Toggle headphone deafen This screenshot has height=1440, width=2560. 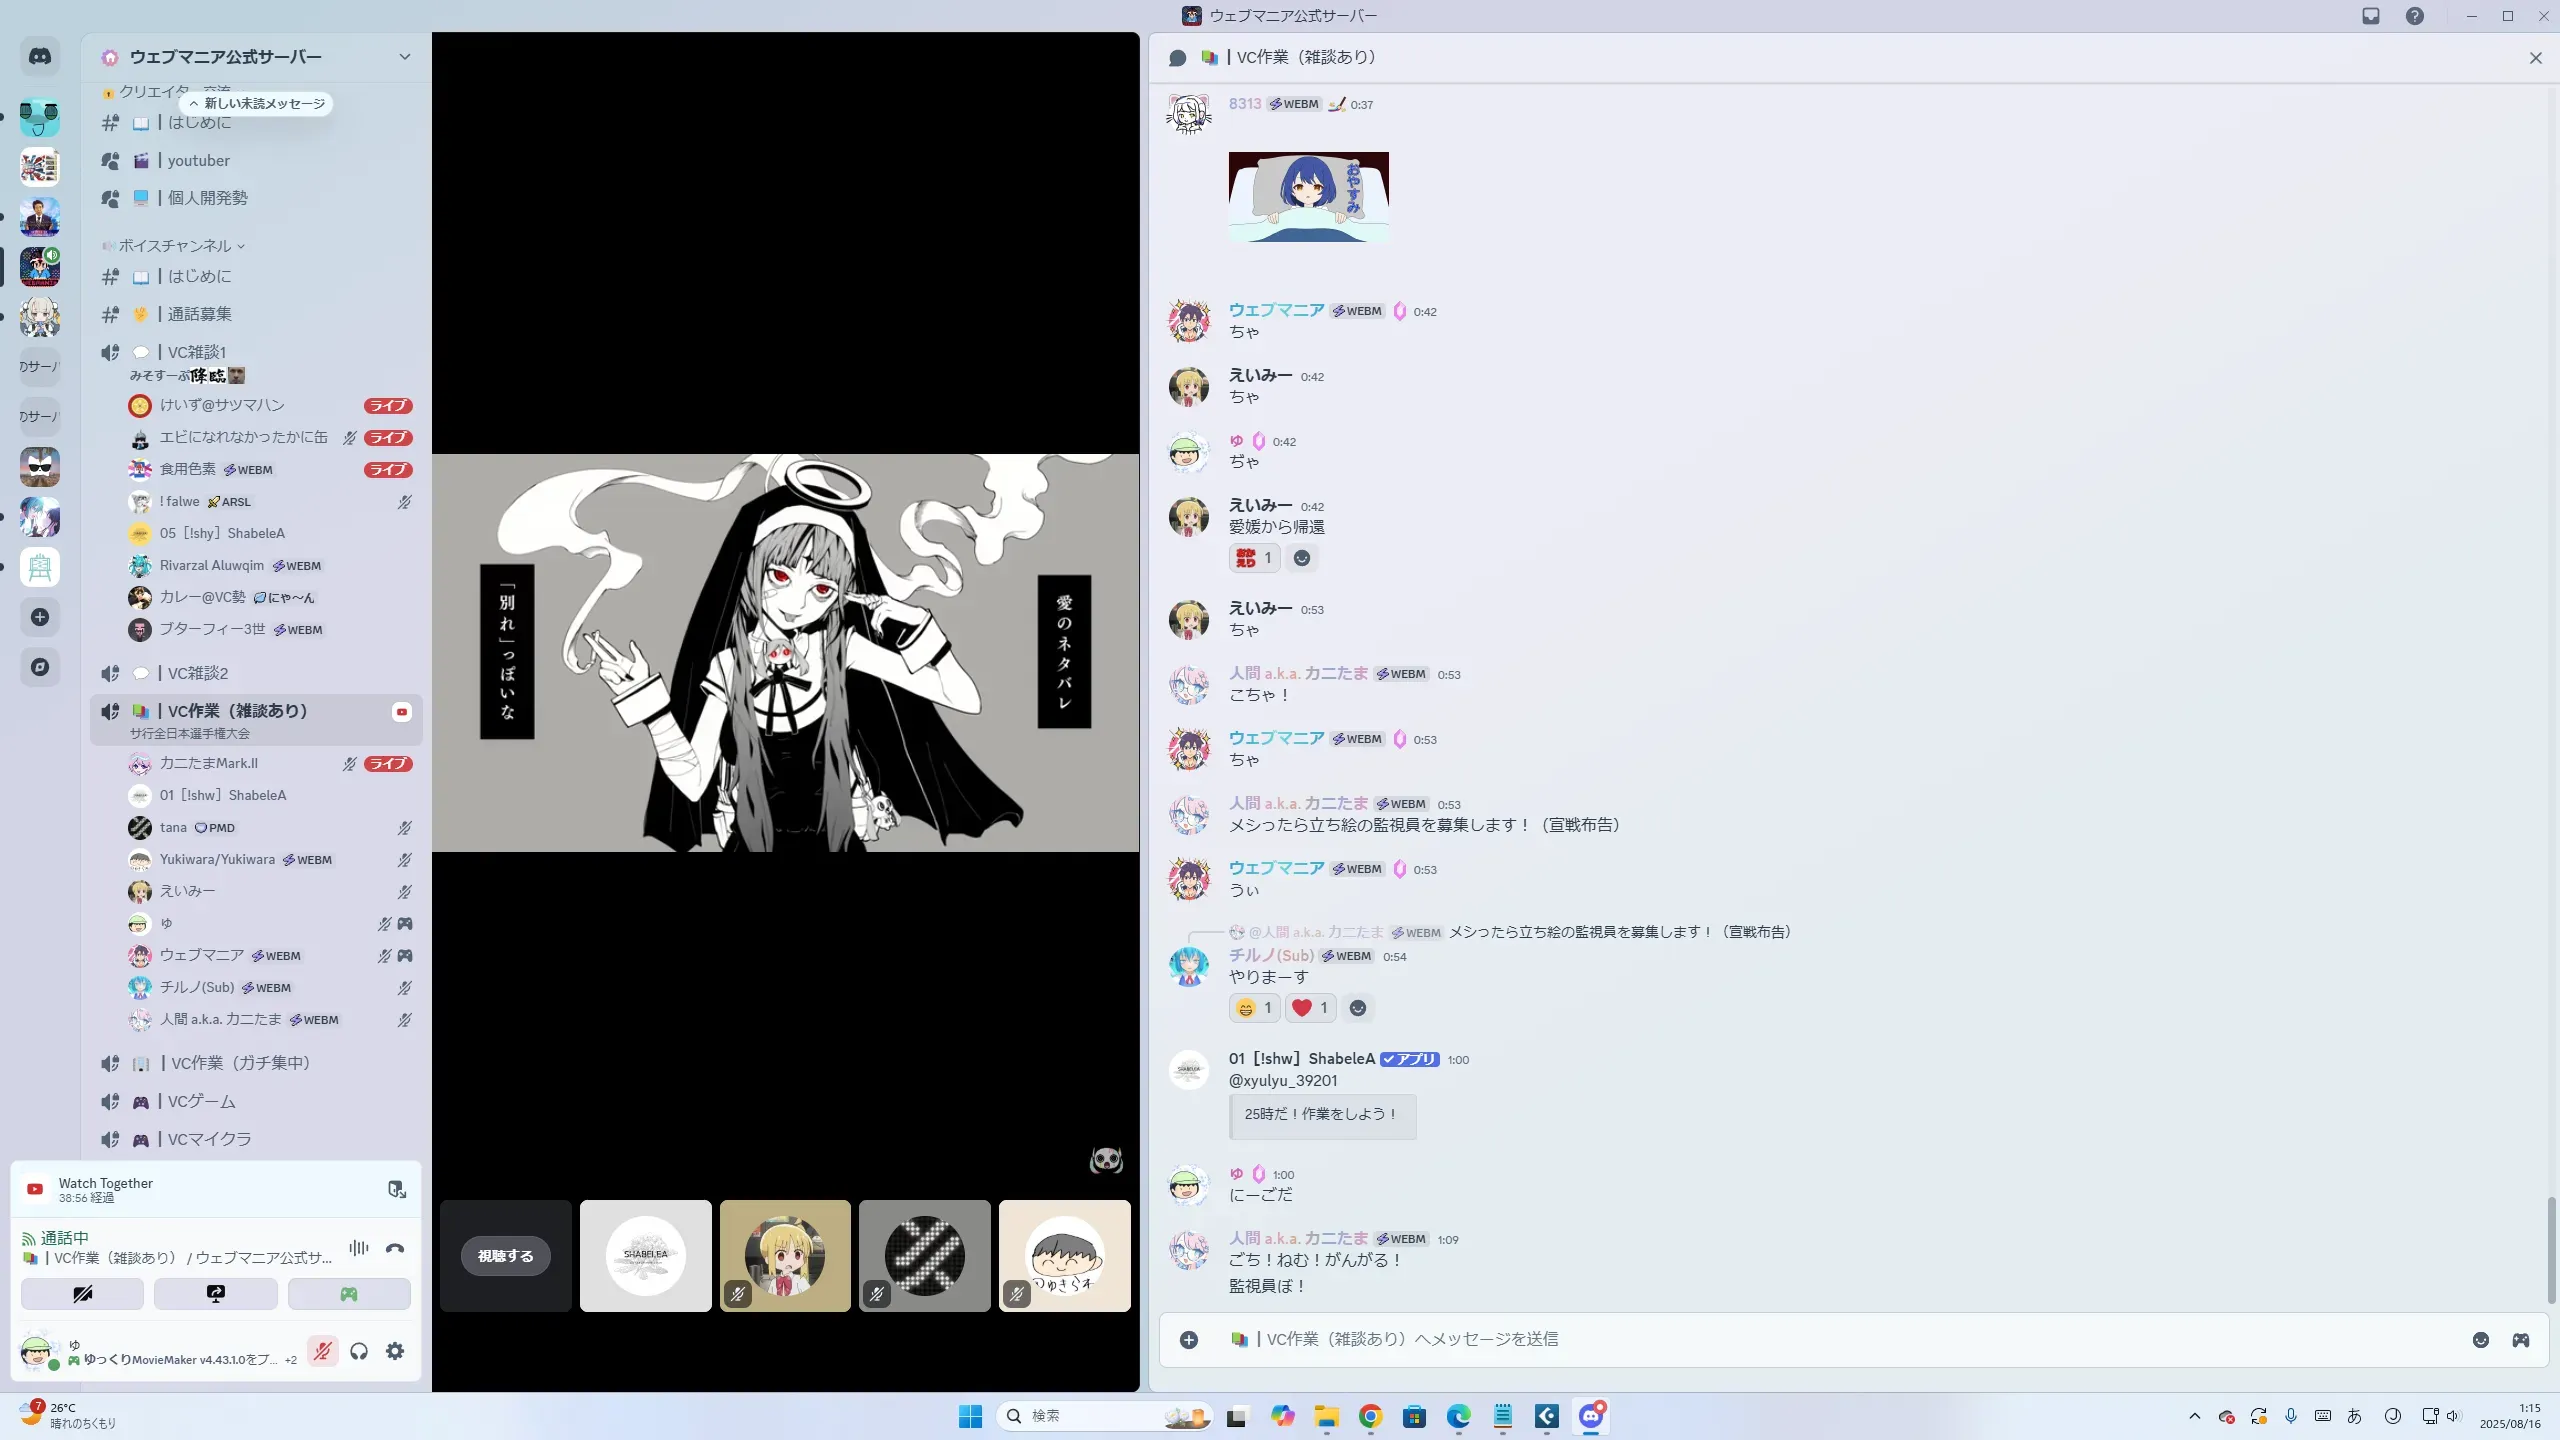click(x=359, y=1351)
